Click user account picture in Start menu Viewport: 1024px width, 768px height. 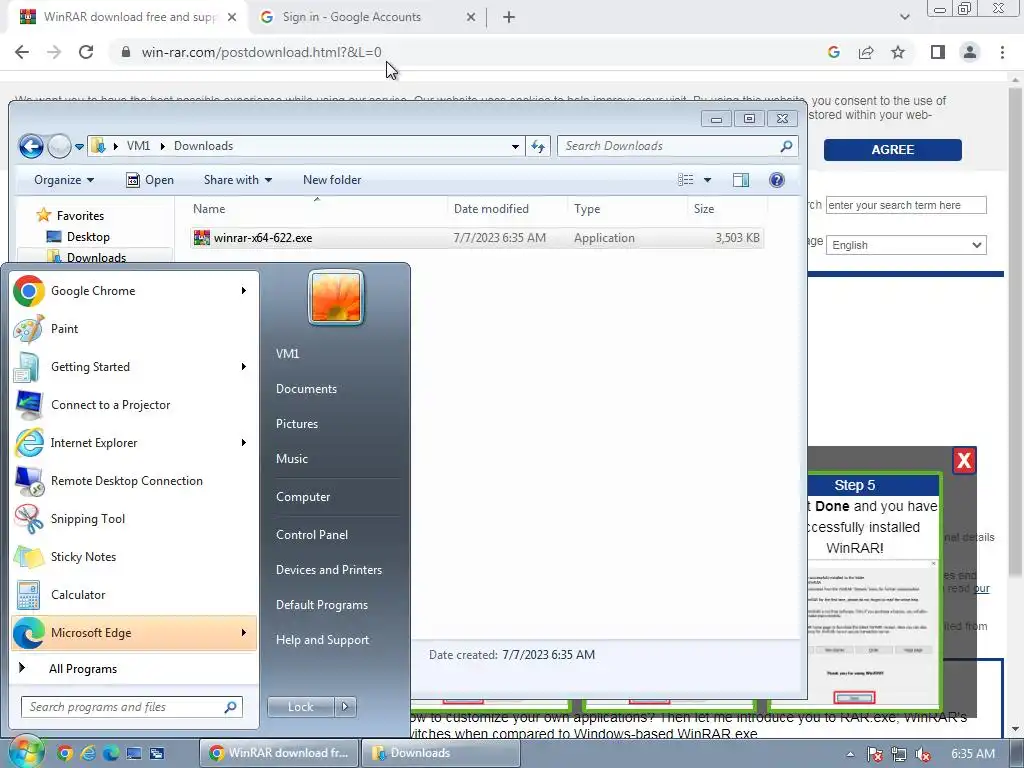(336, 298)
